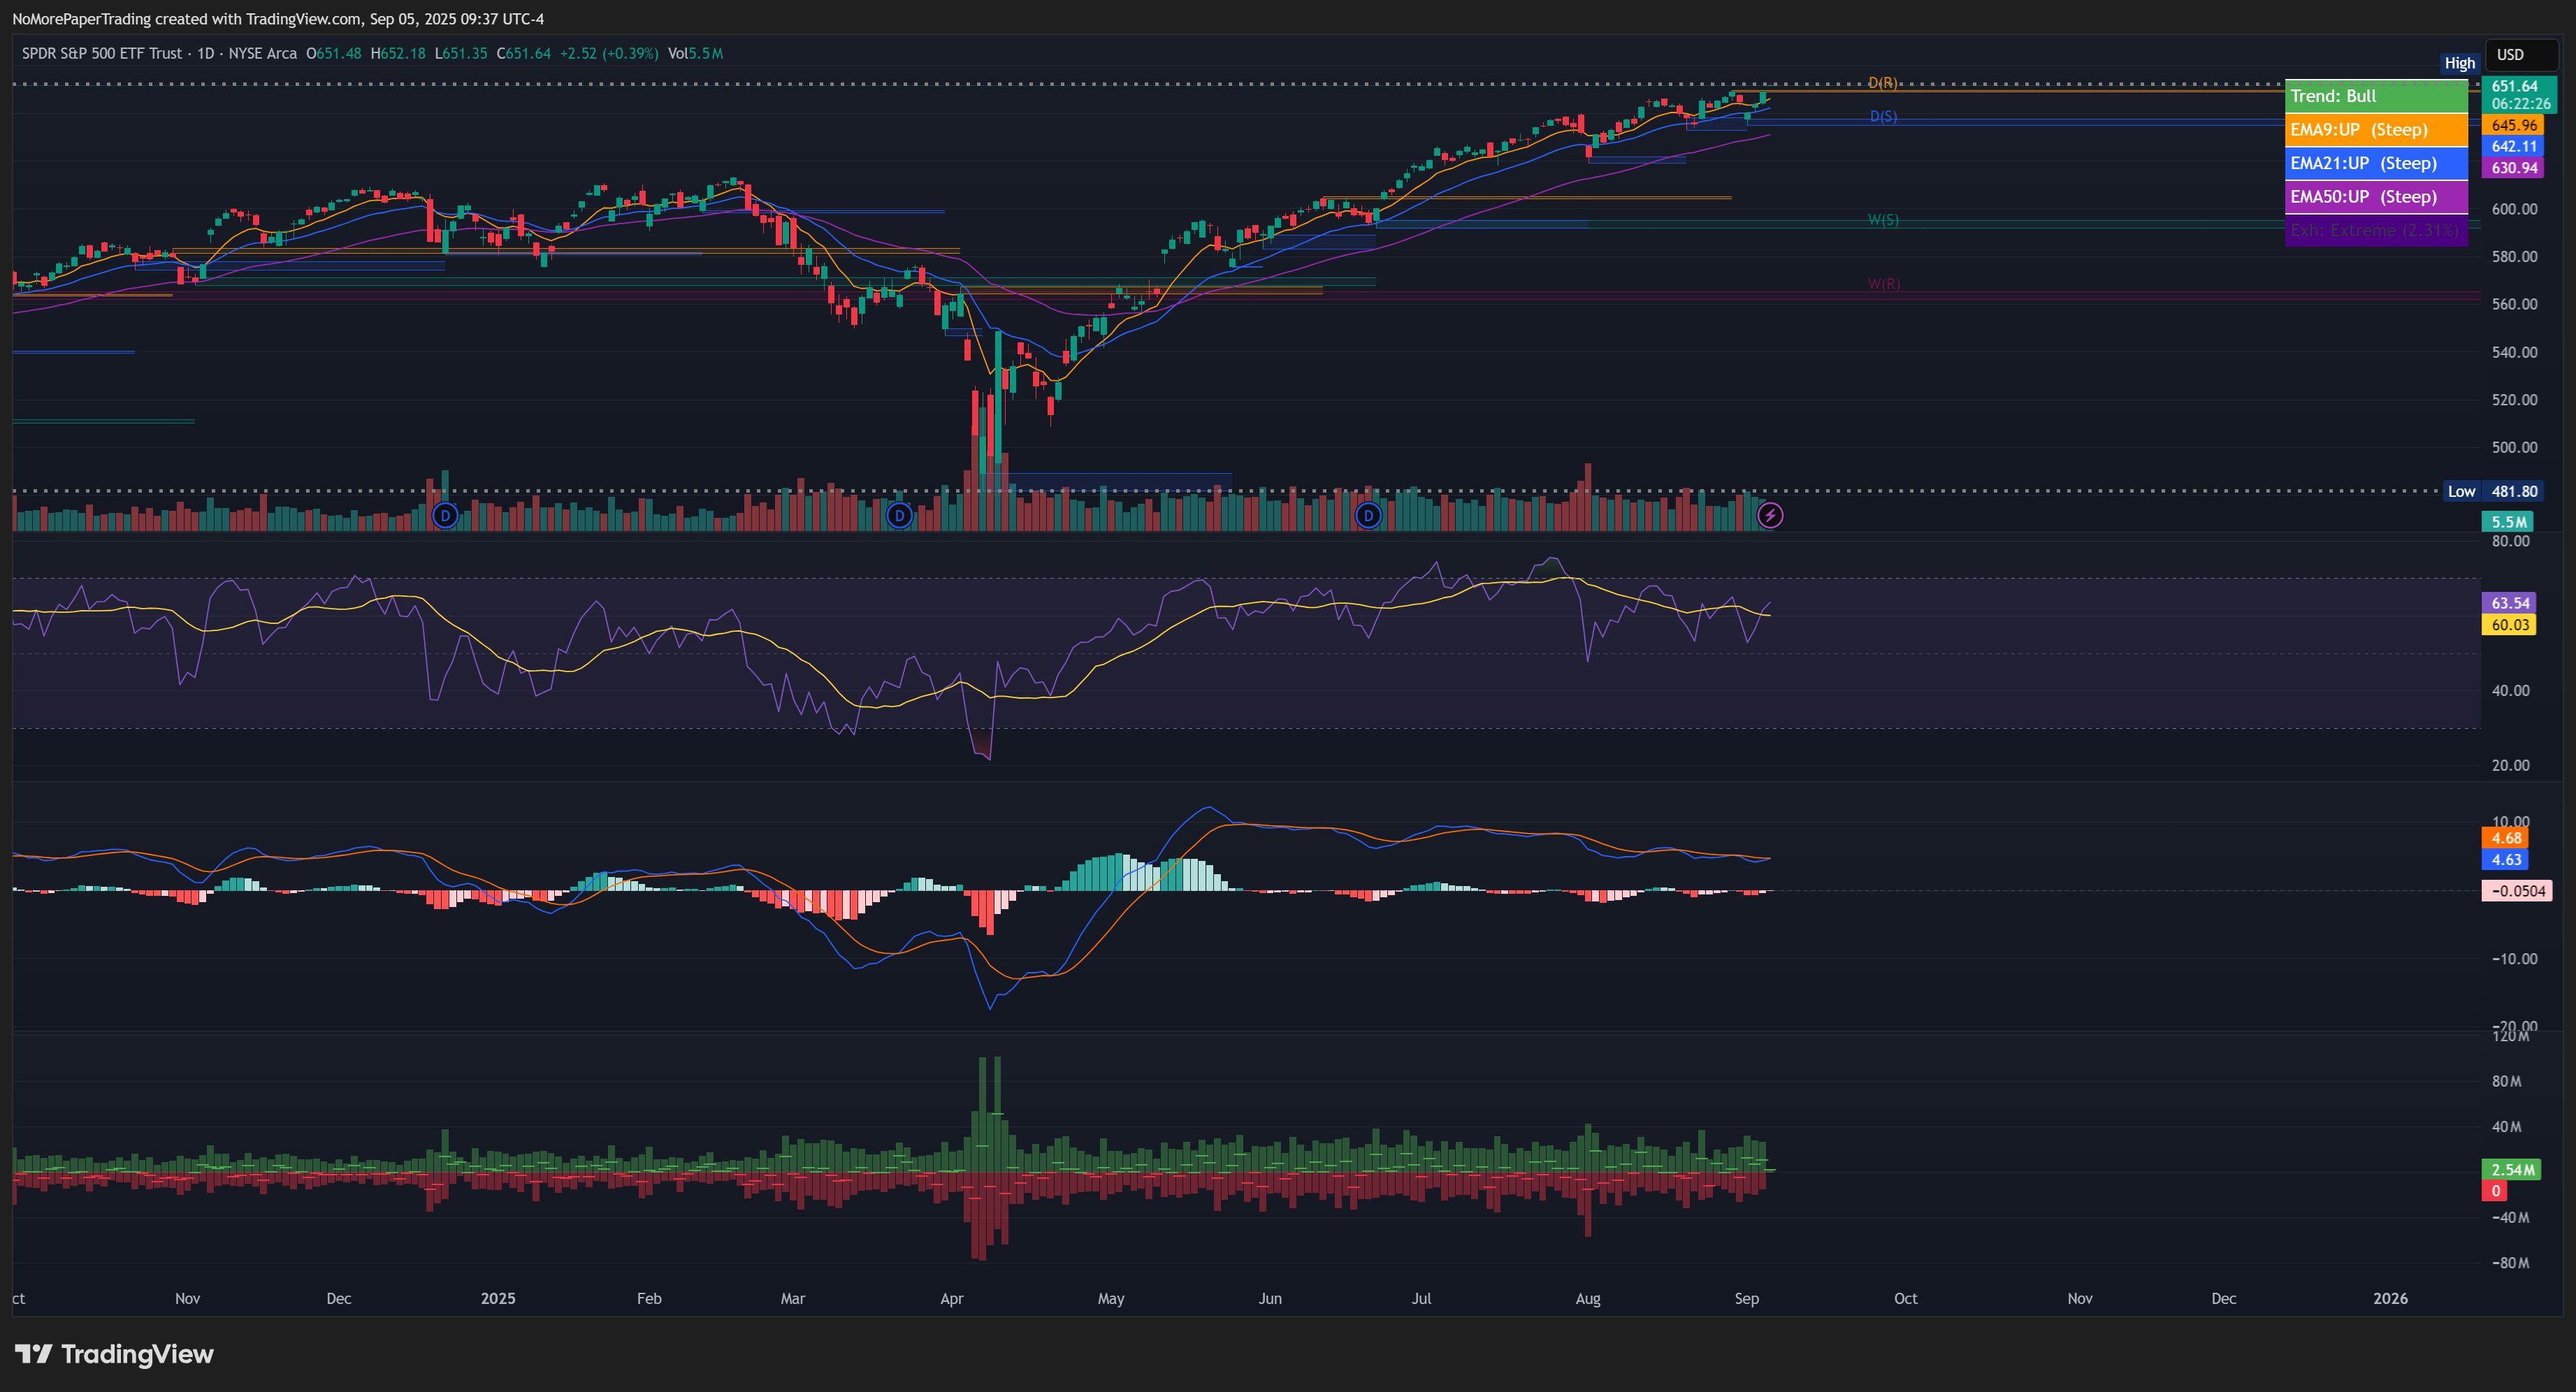Click the Apr label on time axis
The image size is (2576, 1392).
[951, 1298]
